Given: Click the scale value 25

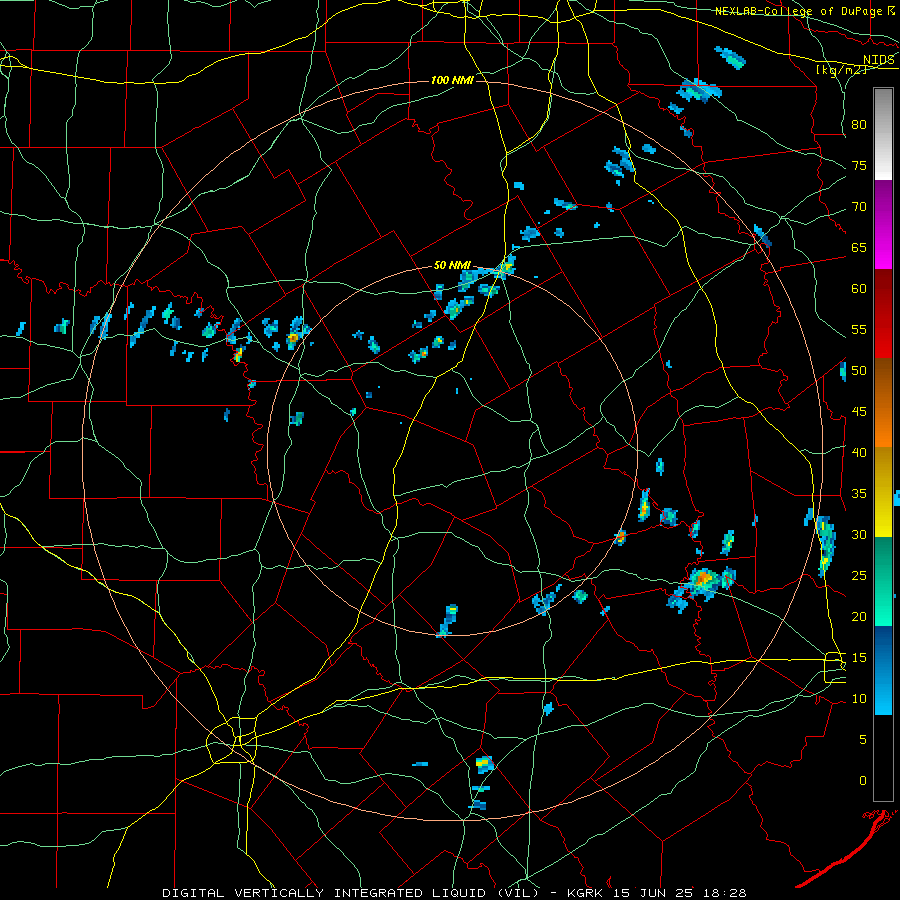Looking at the screenshot, I should click(x=859, y=576).
